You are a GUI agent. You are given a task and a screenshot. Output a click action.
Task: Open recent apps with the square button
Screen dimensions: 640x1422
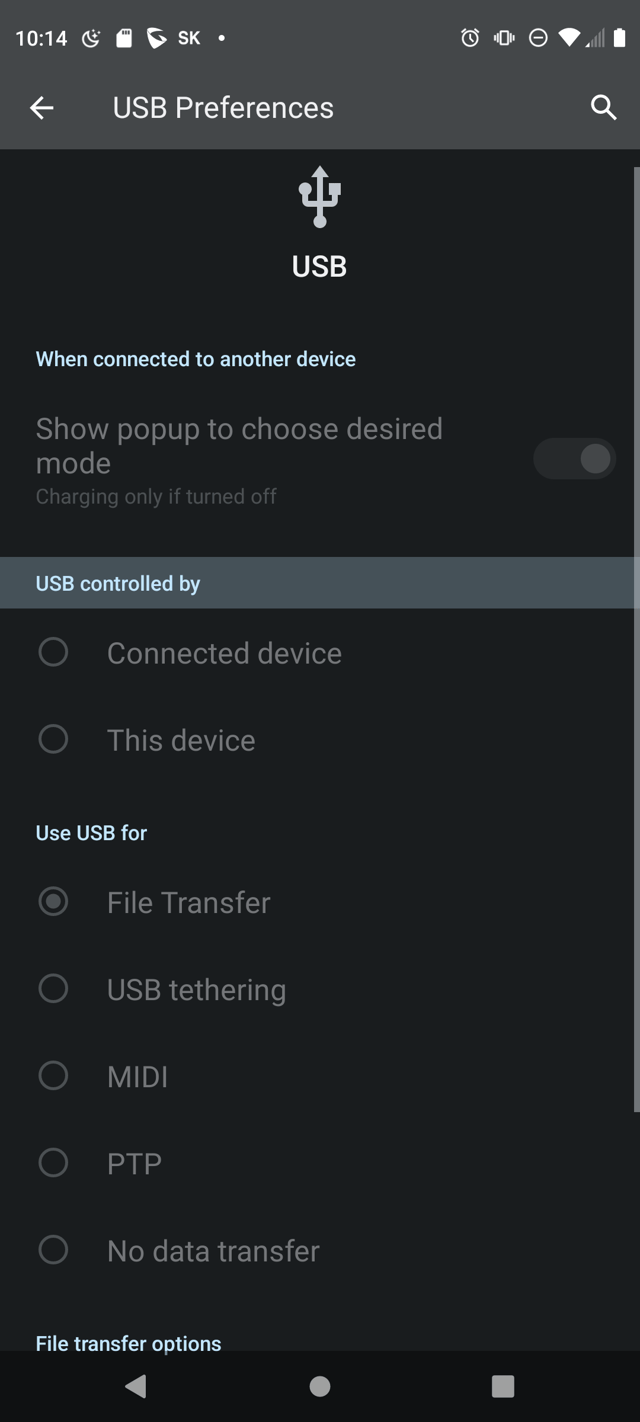click(x=503, y=1385)
